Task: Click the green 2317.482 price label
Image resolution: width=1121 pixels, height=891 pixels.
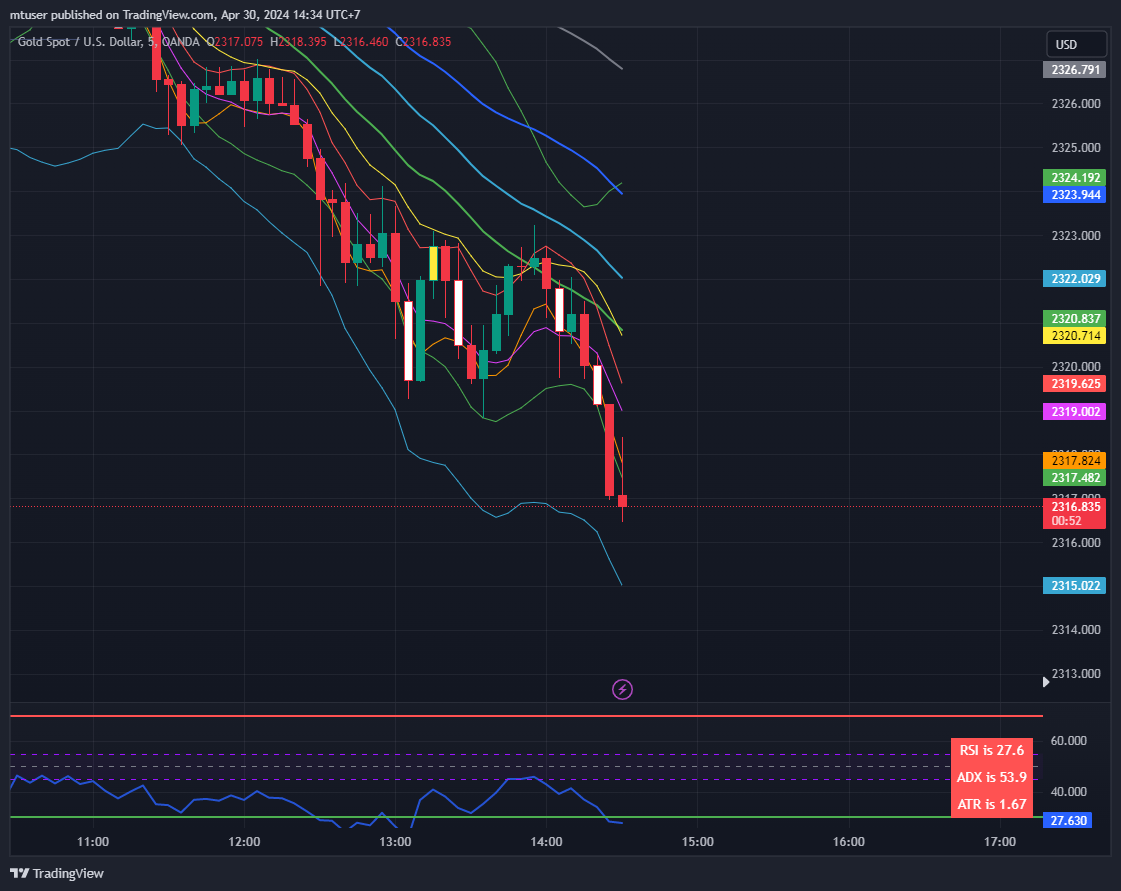Action: (1075, 478)
